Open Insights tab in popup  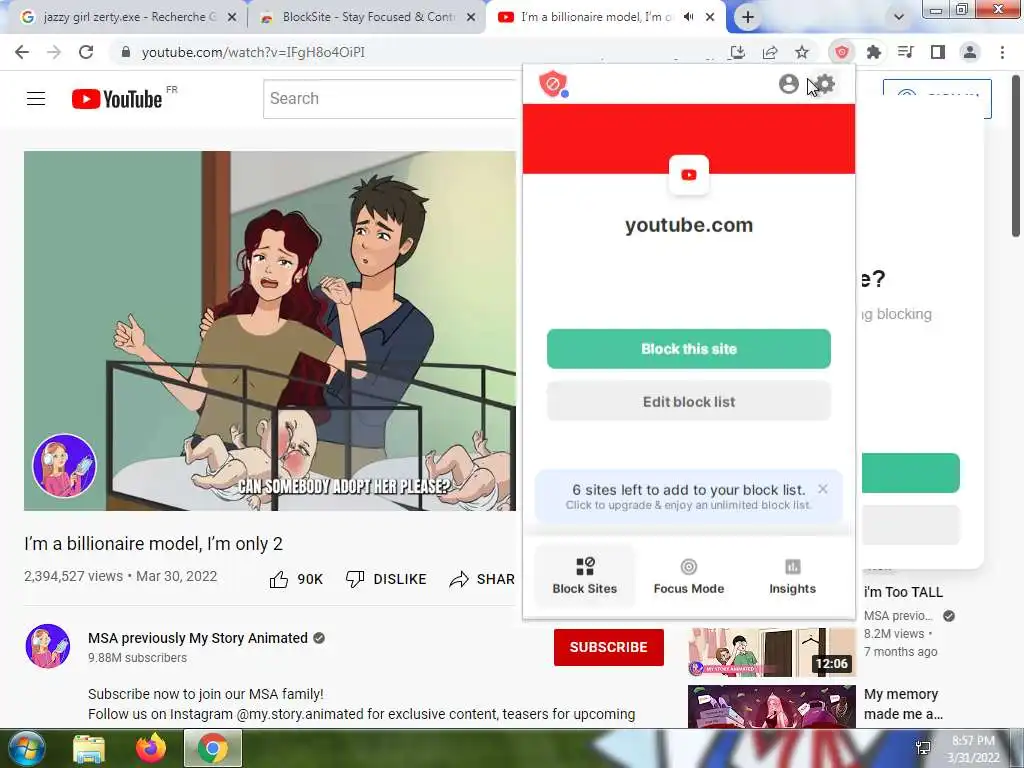(792, 575)
